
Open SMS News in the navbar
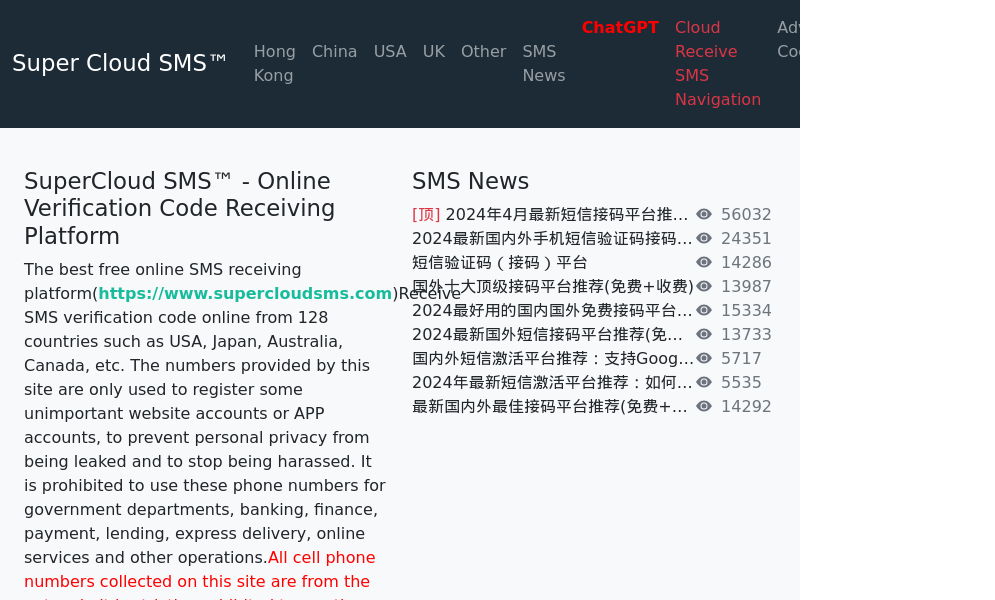coord(543,63)
